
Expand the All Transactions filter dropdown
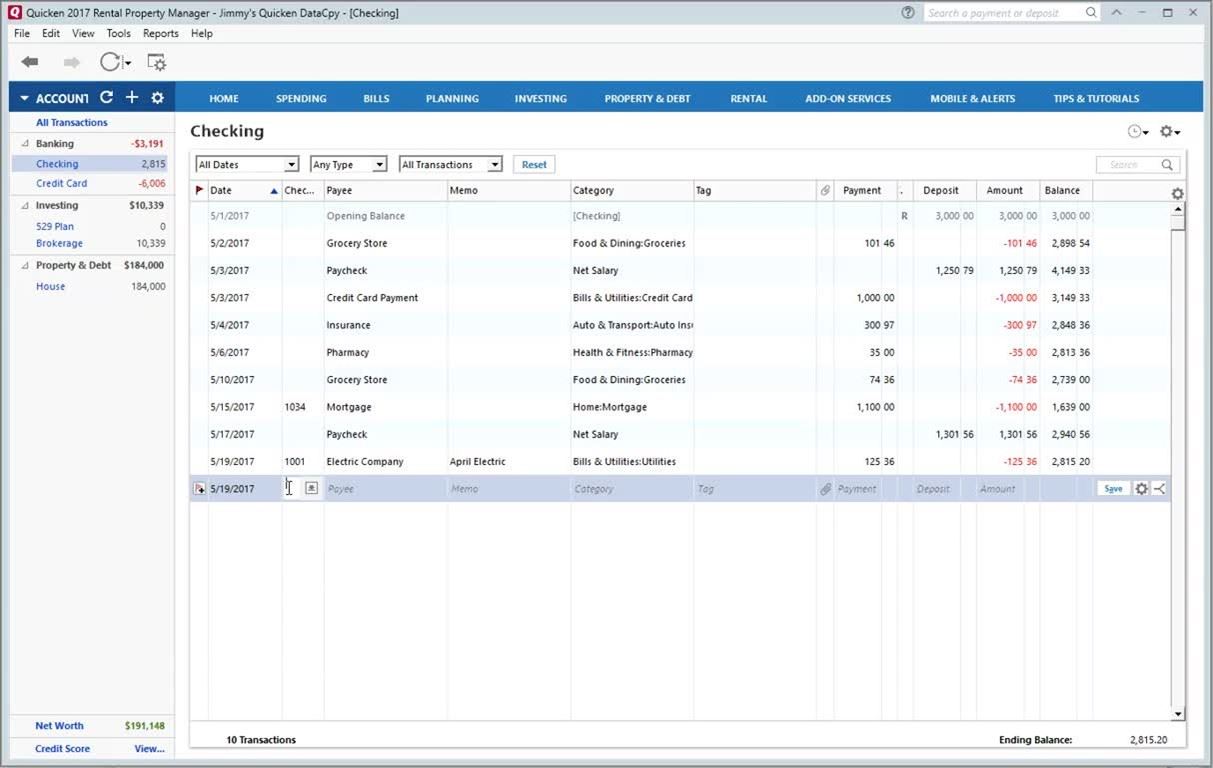pyautogui.click(x=450, y=165)
